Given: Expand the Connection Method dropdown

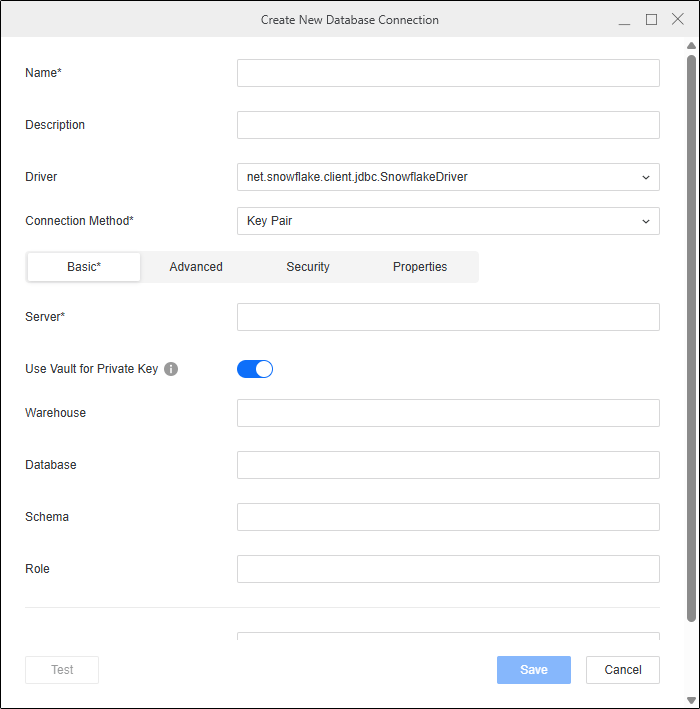Looking at the screenshot, I should tap(448, 221).
